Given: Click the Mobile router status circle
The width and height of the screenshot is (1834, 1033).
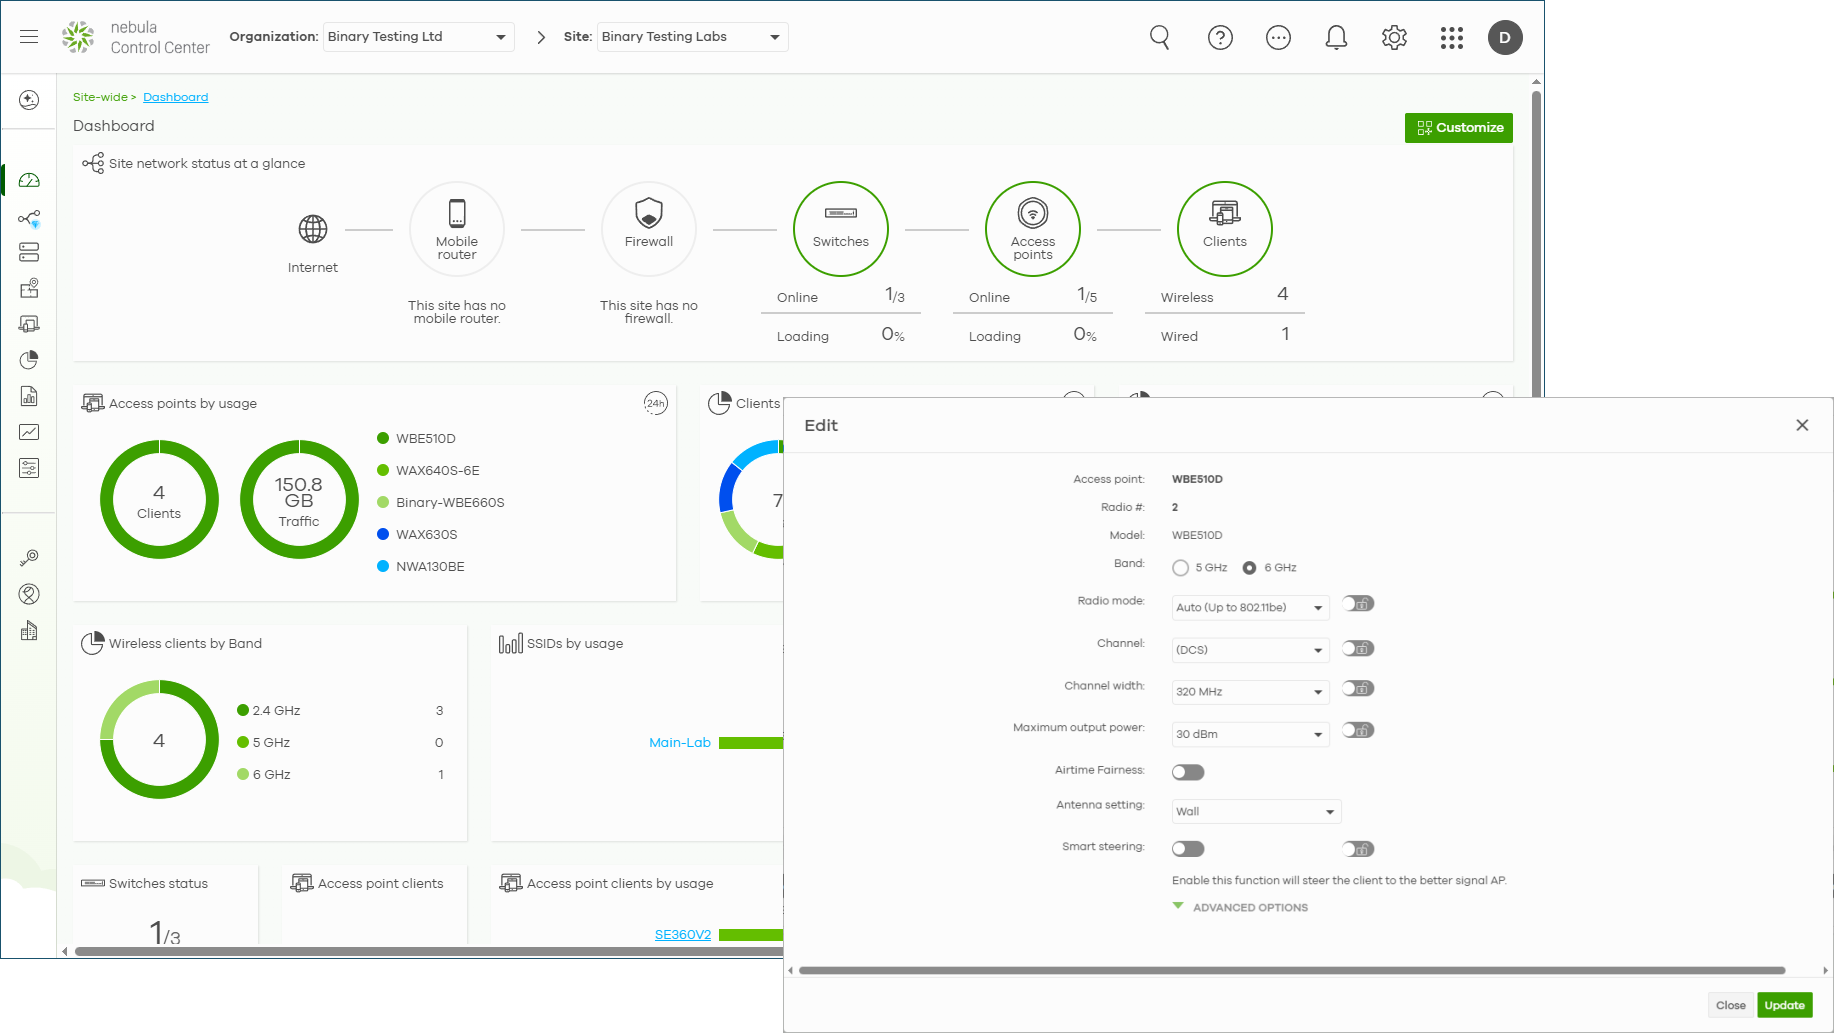Looking at the screenshot, I should pos(457,229).
